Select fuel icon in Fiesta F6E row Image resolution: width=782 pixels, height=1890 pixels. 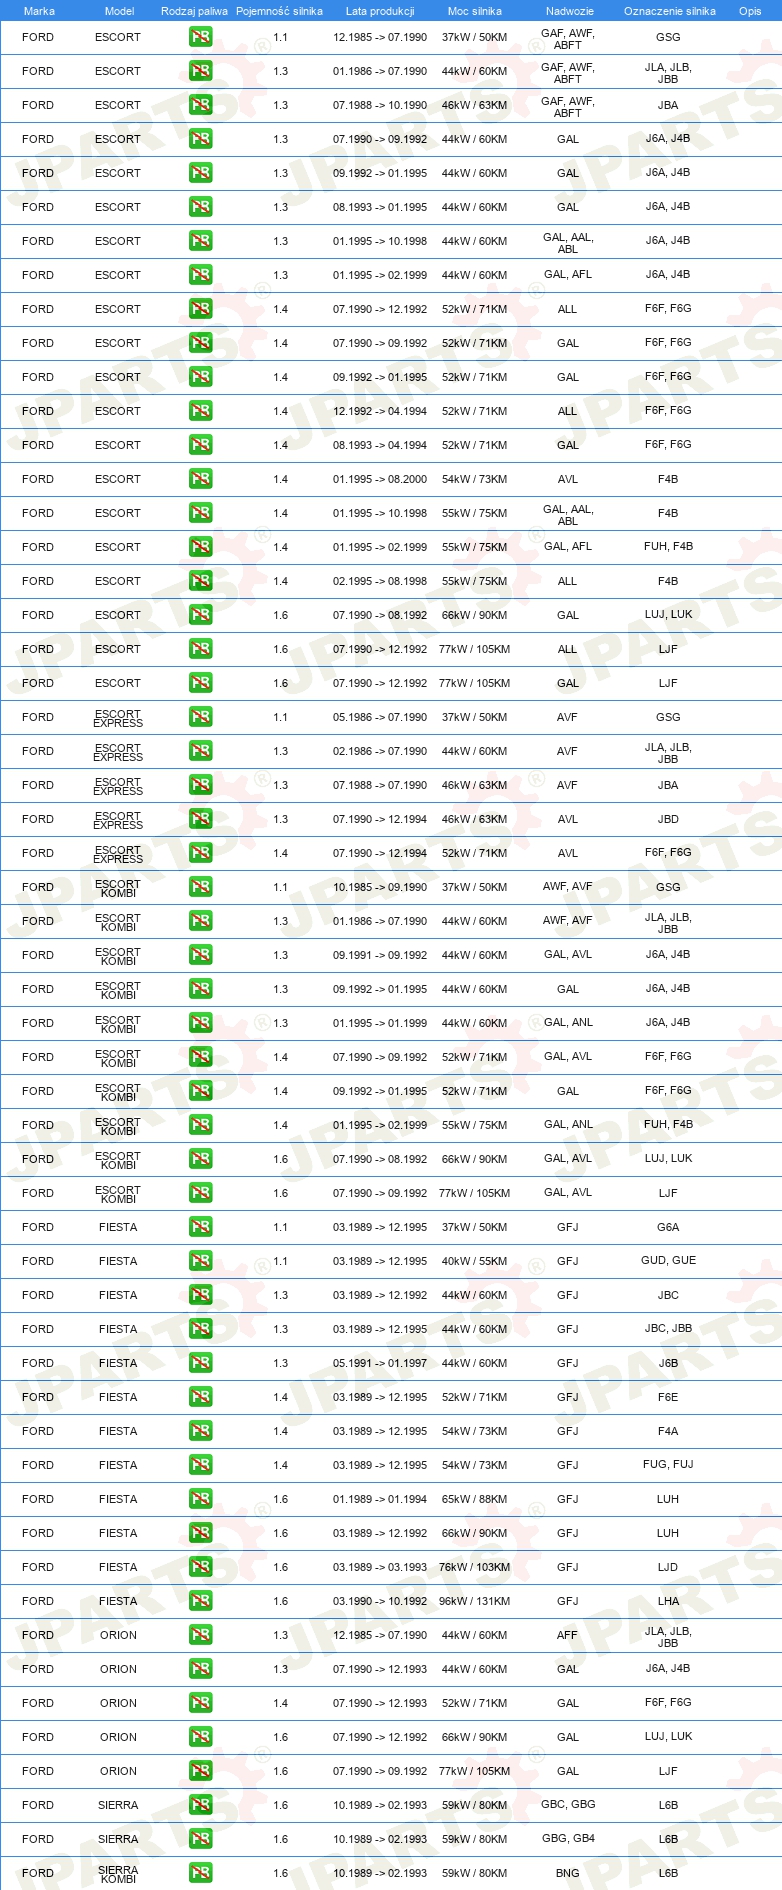point(200,1397)
